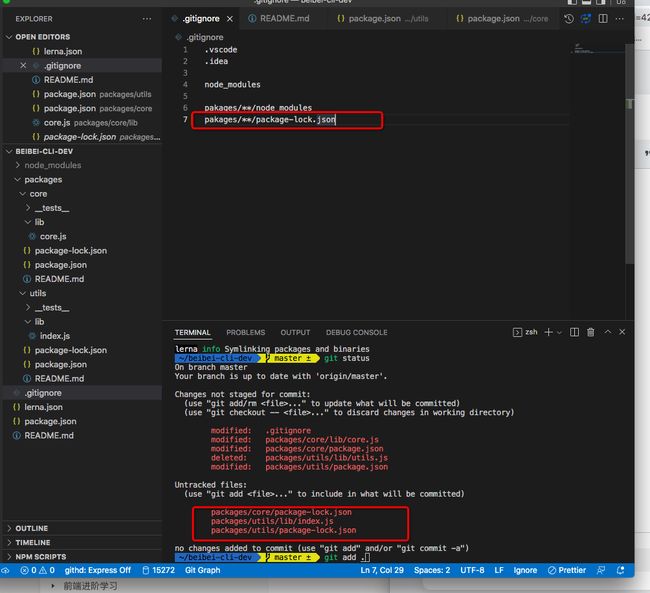Screen dimensions: 650x593
Task: Expand the OUTLINE section
Action: click(x=31, y=528)
